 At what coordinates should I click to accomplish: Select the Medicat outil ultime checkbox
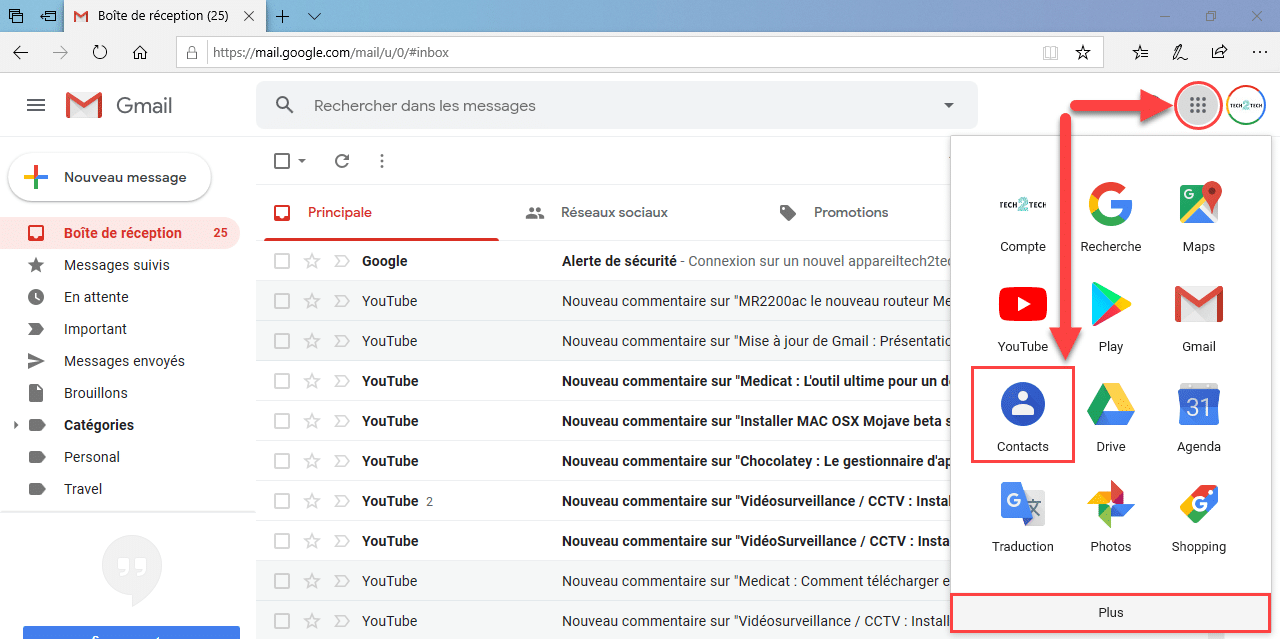tap(282, 381)
